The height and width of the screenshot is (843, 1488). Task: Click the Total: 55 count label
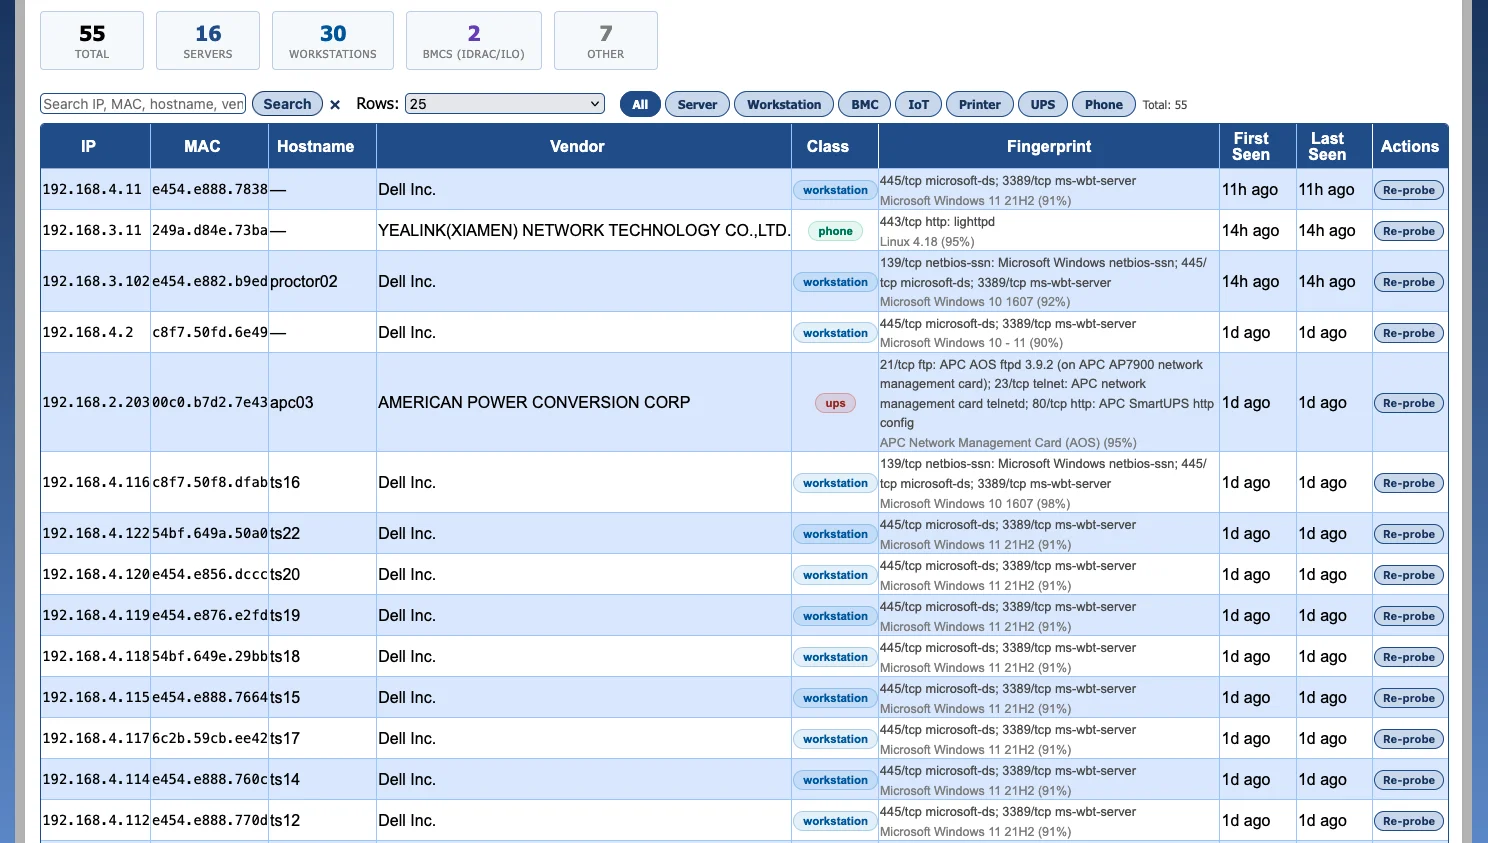click(x=1165, y=104)
